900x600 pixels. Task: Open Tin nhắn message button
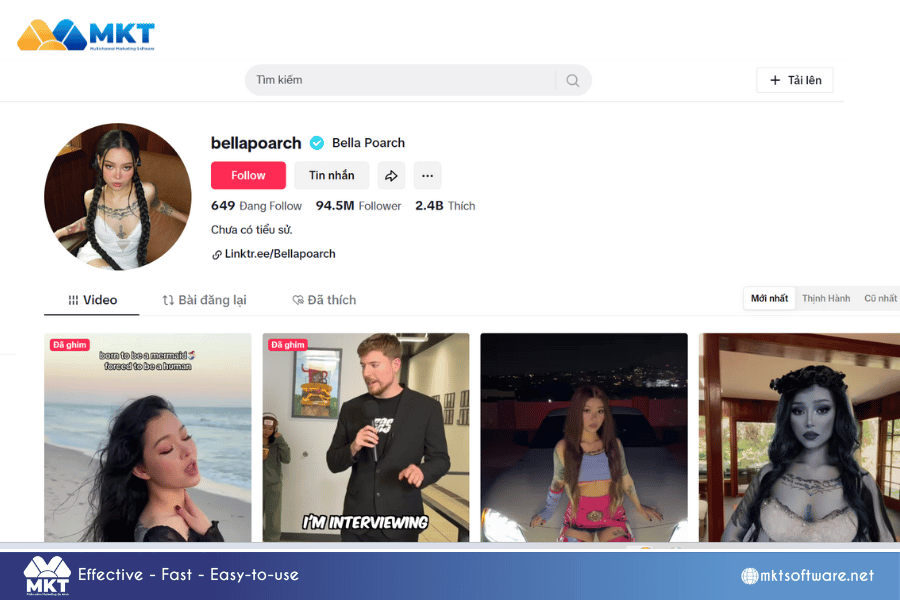pyautogui.click(x=332, y=176)
